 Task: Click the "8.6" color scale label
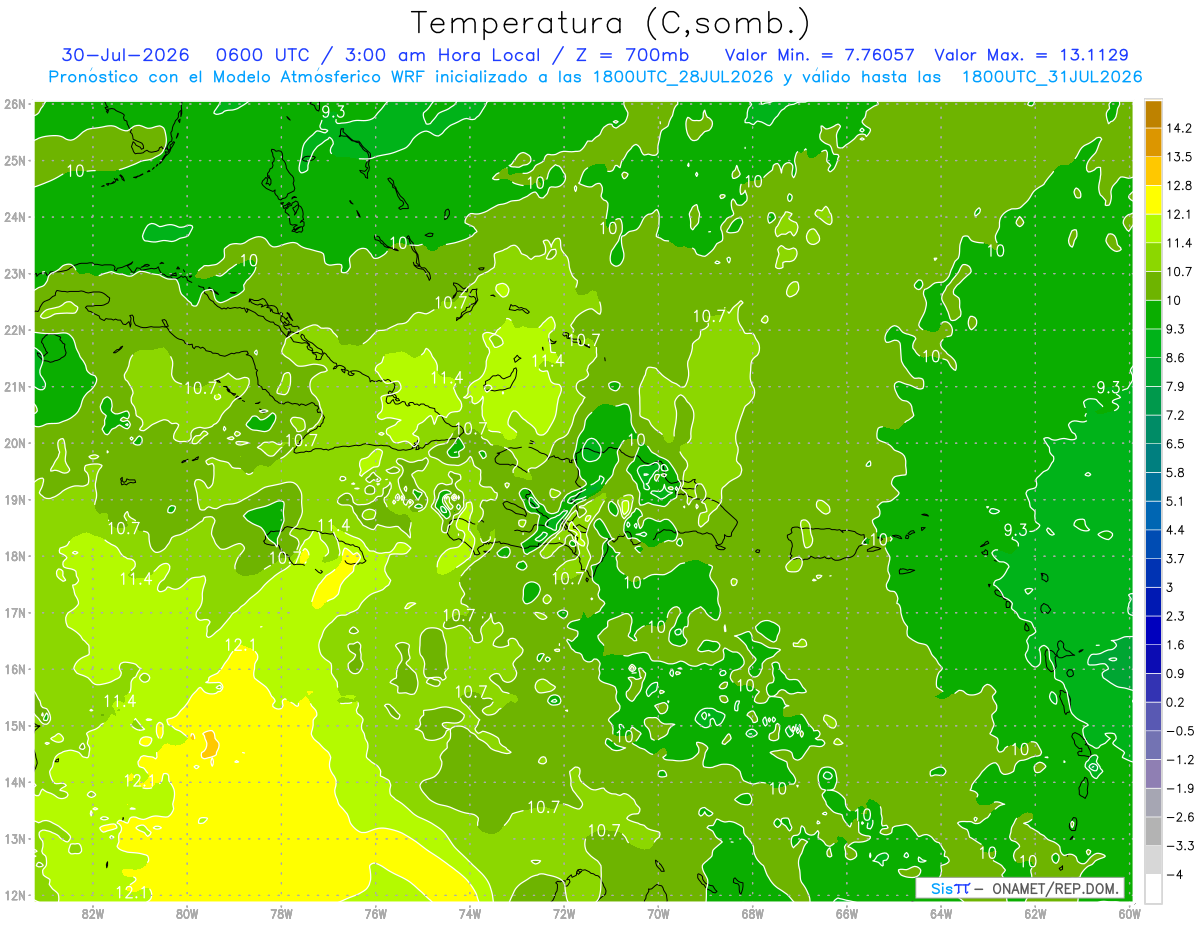pyautogui.click(x=1175, y=358)
